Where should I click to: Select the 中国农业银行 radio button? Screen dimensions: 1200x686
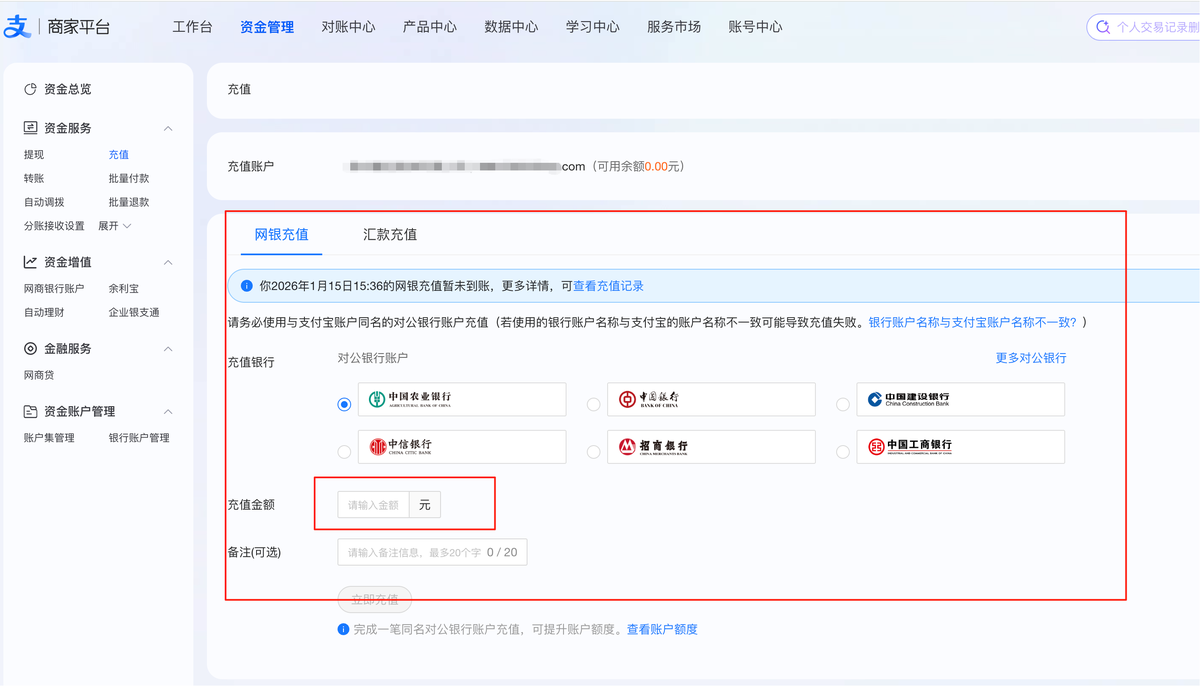click(344, 404)
